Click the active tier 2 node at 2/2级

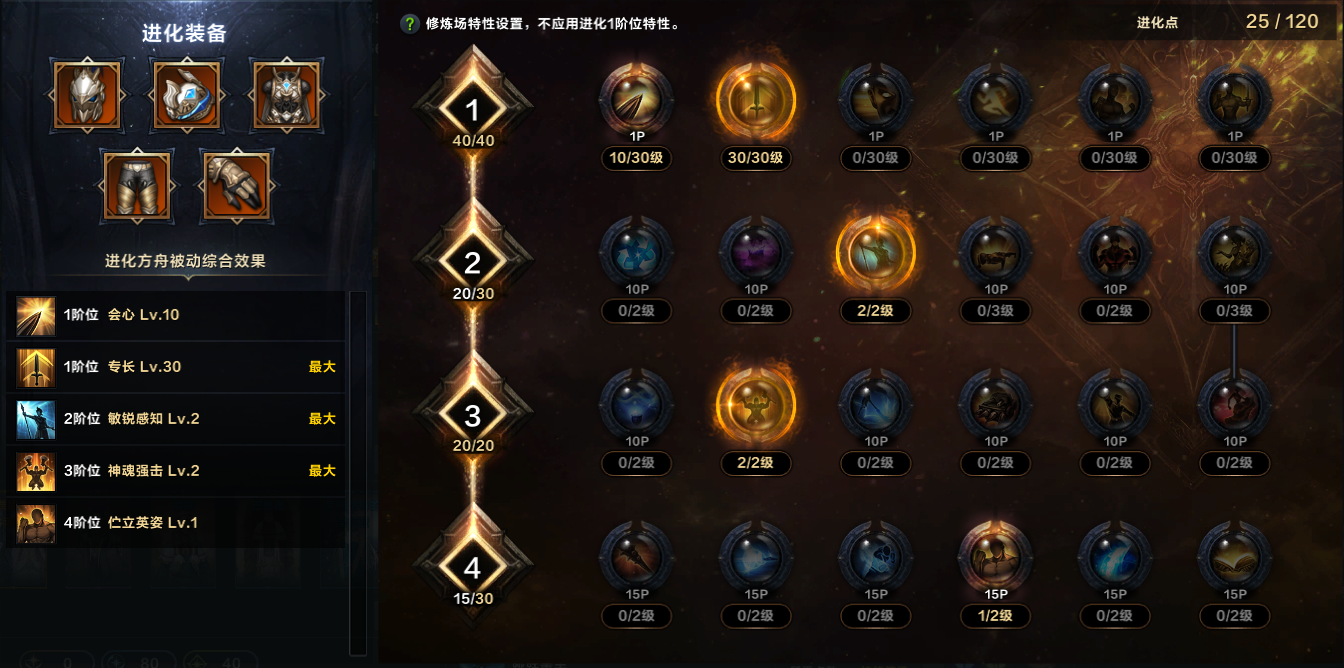(876, 253)
